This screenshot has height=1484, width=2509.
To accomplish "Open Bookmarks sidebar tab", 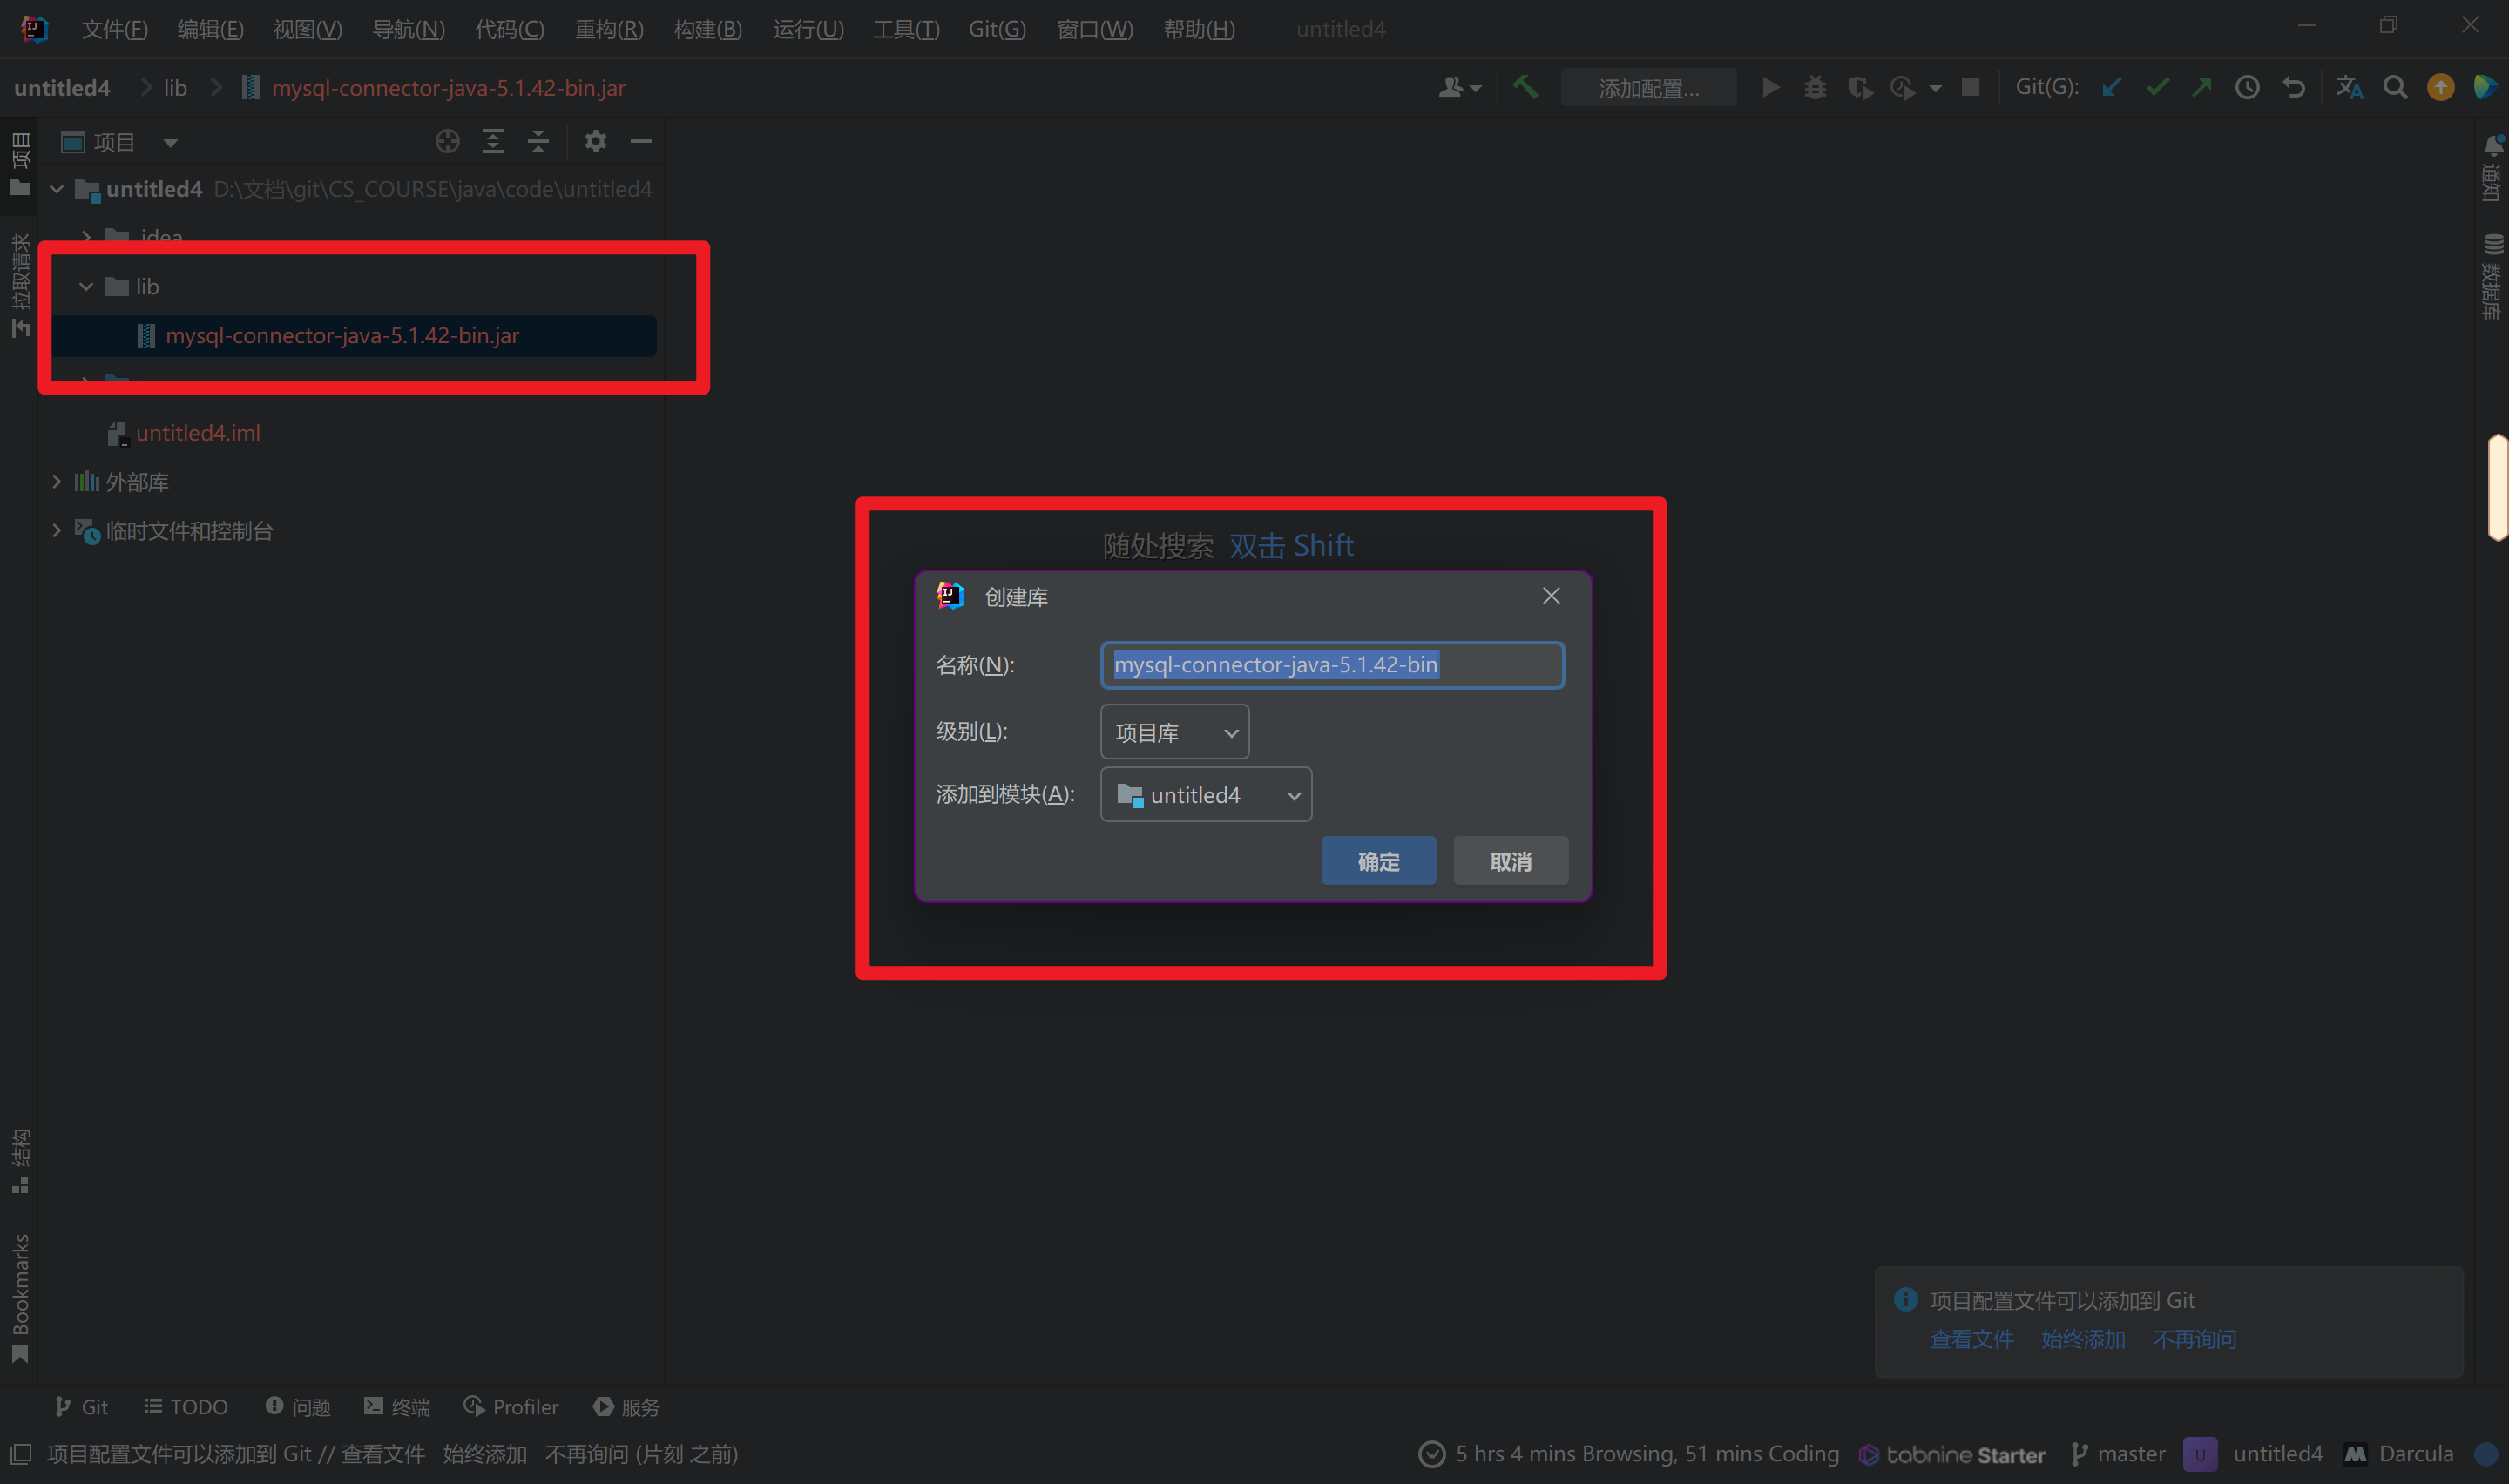I will pos(20,1298).
